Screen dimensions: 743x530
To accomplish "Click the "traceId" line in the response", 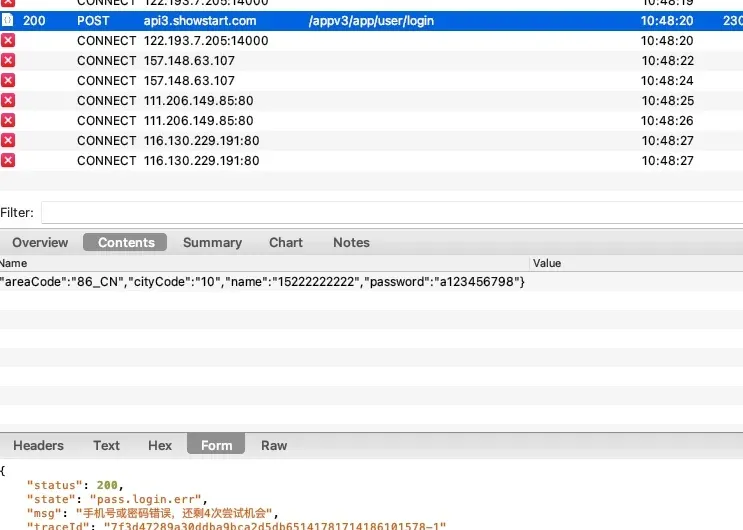I will pos(236,526).
